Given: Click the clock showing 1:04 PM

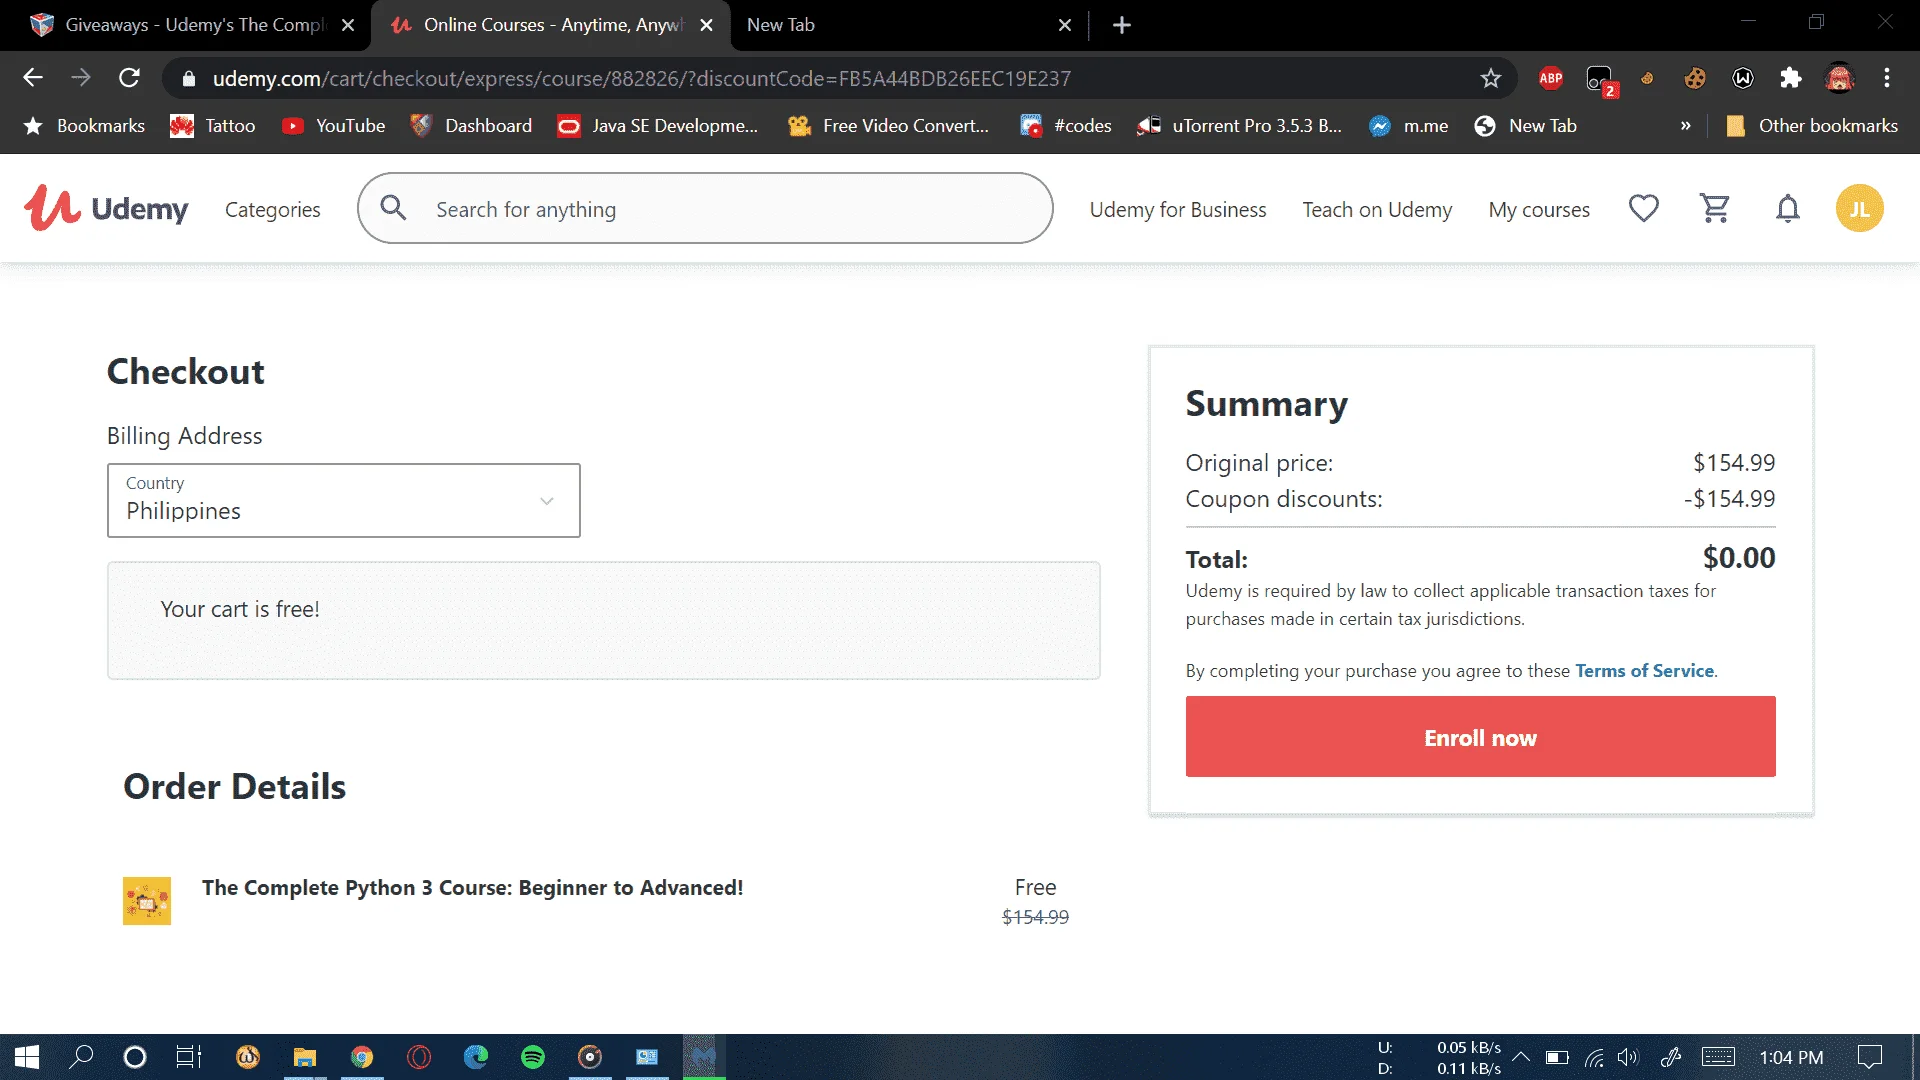Looking at the screenshot, I should (1790, 1057).
